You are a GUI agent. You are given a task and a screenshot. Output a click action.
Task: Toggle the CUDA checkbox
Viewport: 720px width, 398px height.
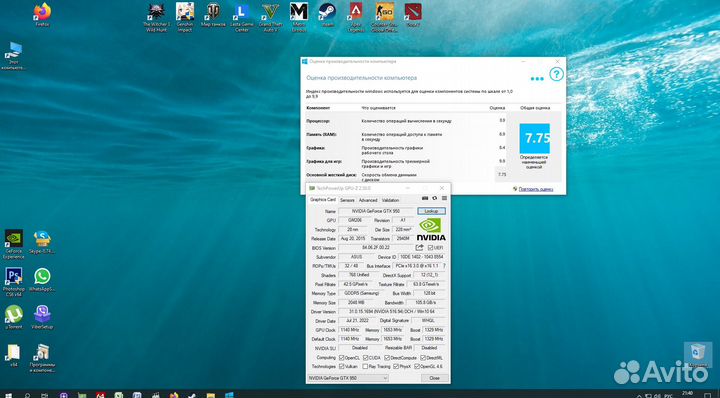coord(366,358)
